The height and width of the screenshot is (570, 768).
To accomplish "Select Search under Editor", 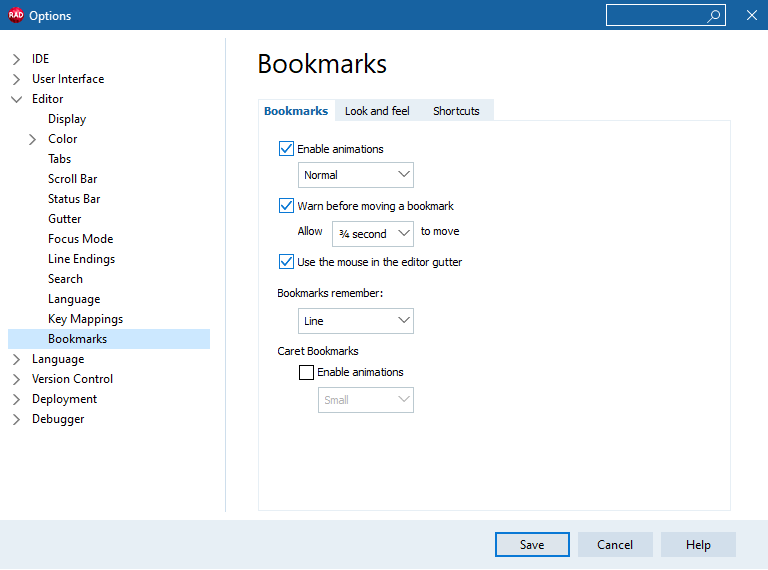I will tap(65, 279).
